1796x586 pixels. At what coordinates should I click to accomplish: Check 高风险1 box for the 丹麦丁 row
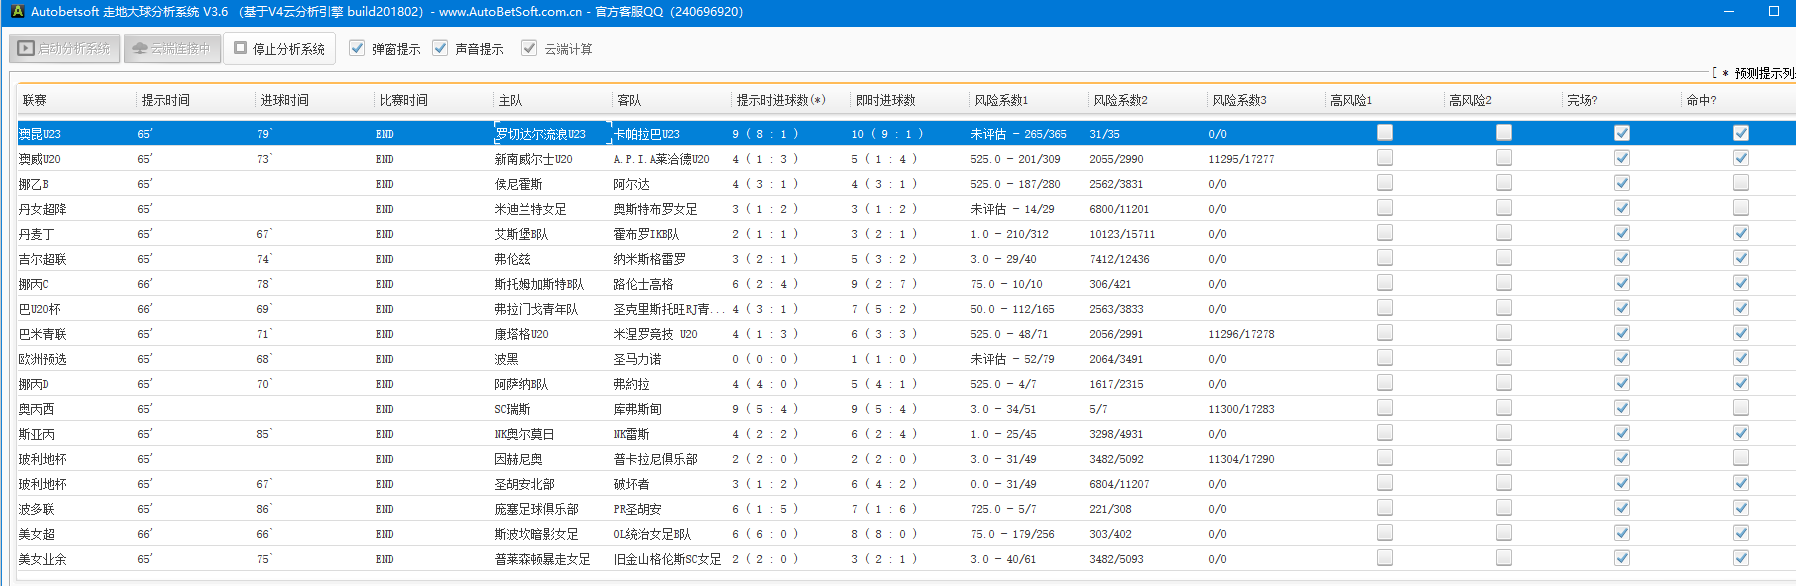coord(1385,233)
